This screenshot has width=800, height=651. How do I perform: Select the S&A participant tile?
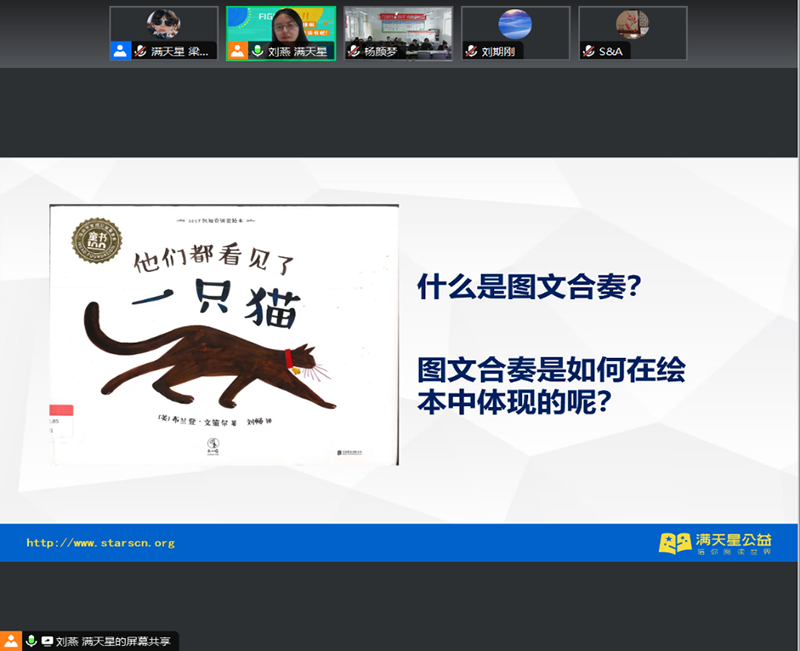pos(633,33)
